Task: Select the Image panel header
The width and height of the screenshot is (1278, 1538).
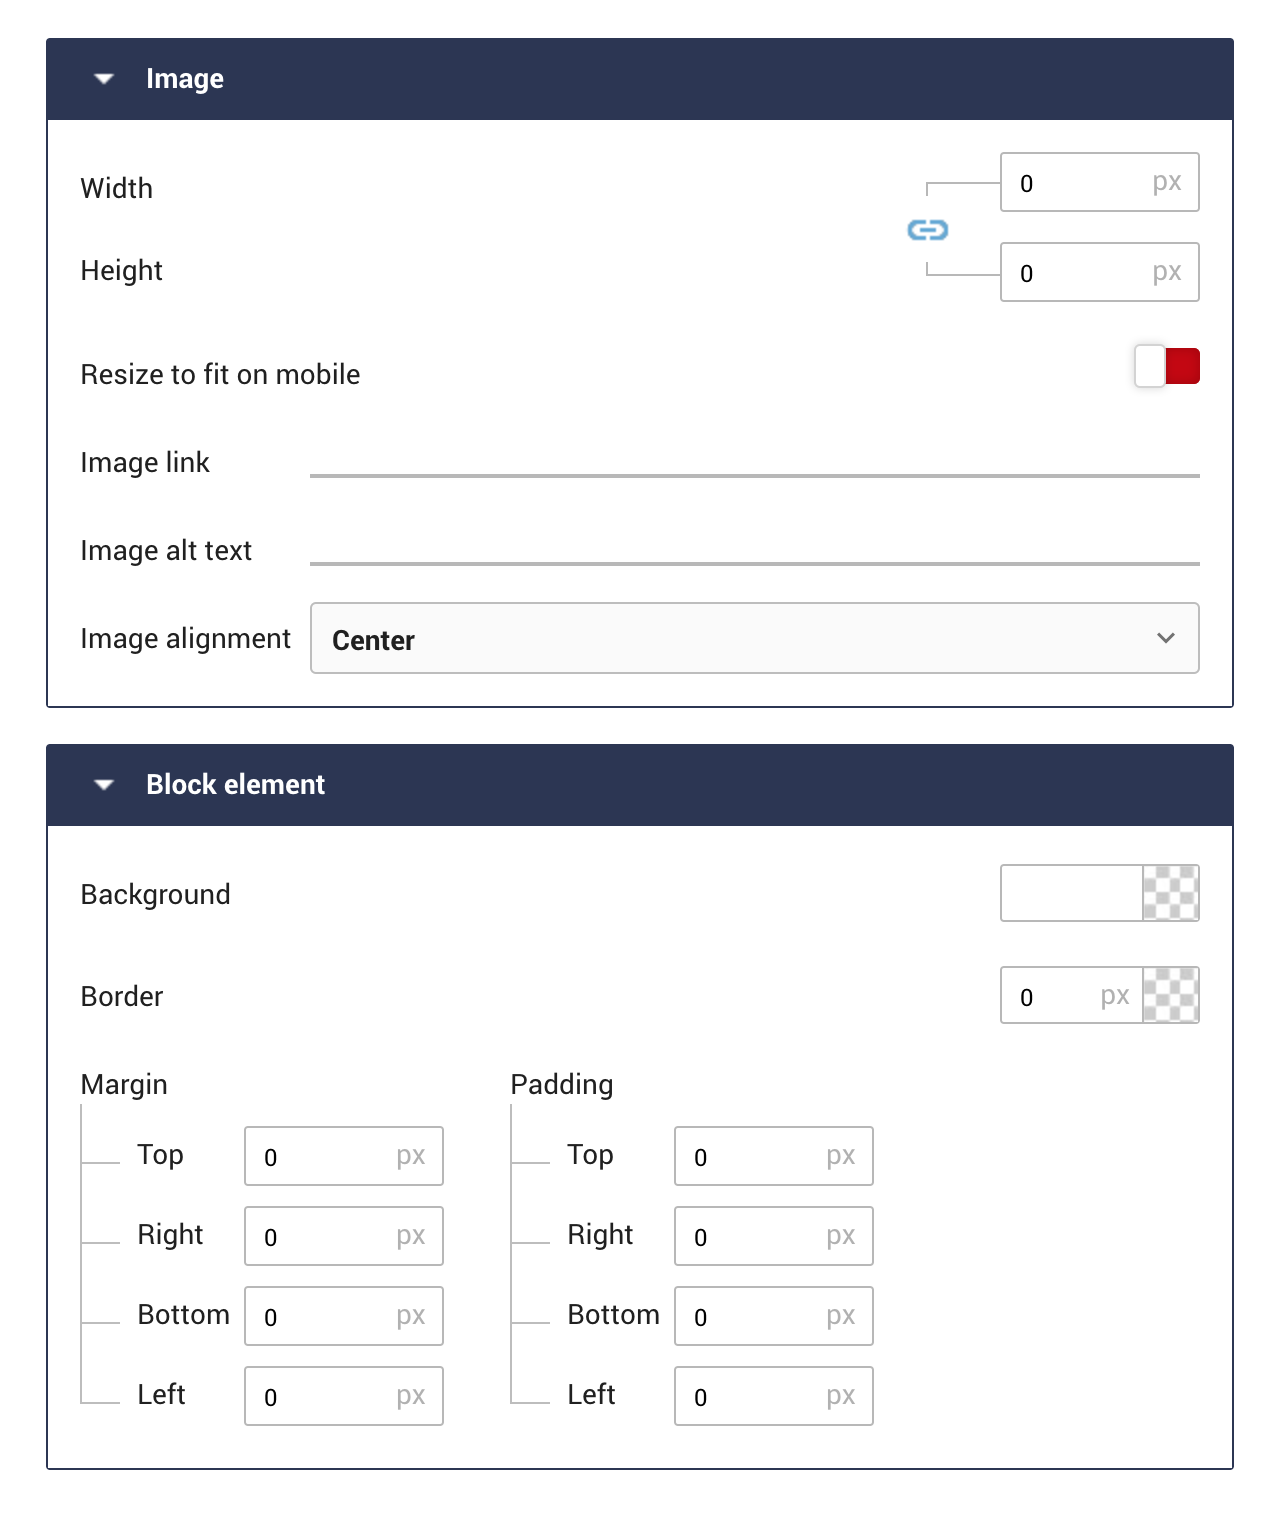Action: coord(186,78)
